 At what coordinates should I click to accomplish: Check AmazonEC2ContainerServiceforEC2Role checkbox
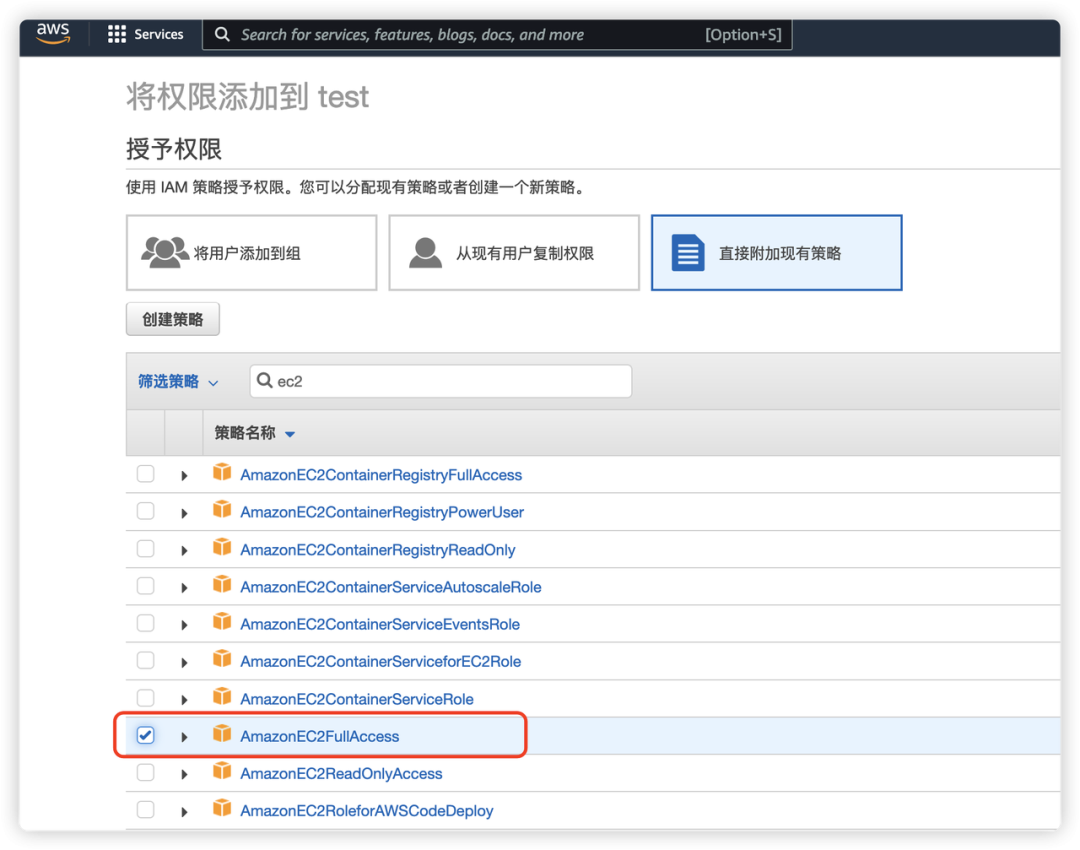click(x=145, y=661)
